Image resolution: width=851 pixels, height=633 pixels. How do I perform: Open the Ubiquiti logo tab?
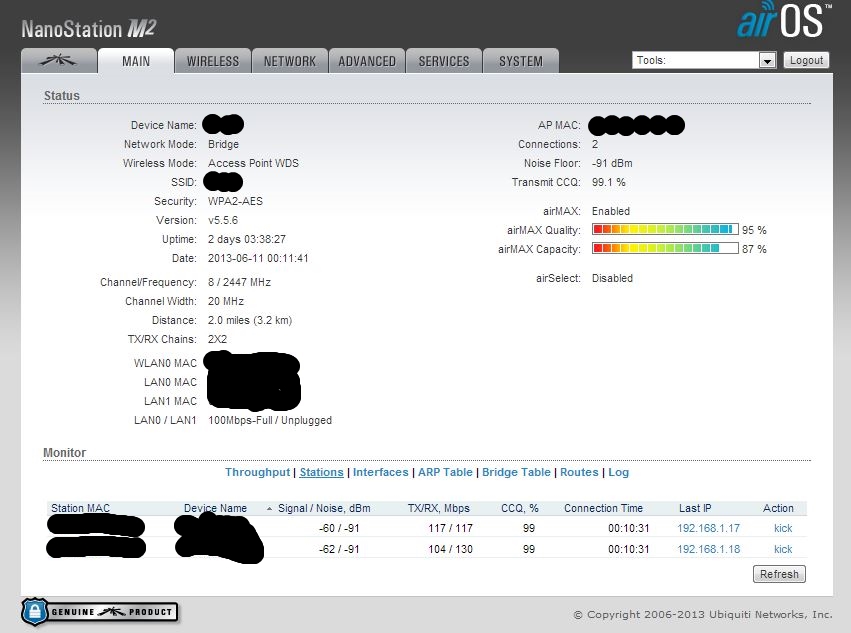coord(59,61)
